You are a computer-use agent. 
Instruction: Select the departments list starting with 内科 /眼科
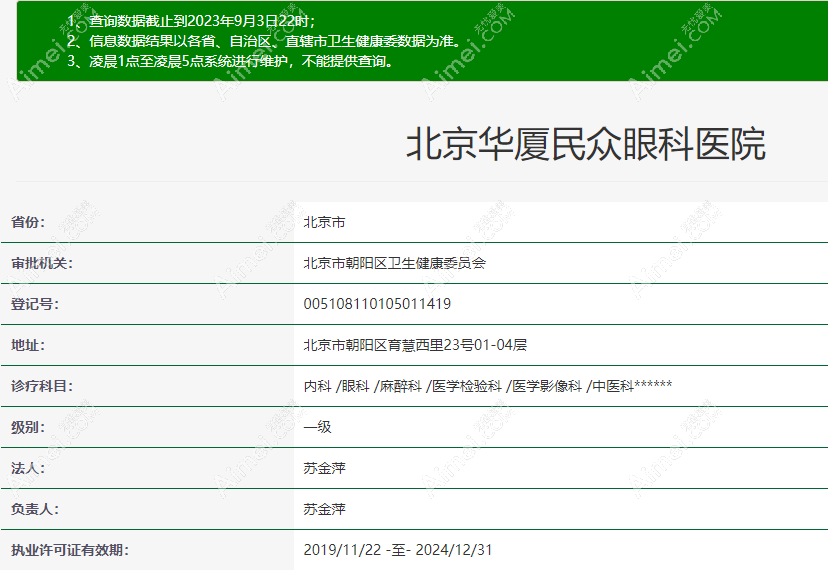click(x=488, y=386)
